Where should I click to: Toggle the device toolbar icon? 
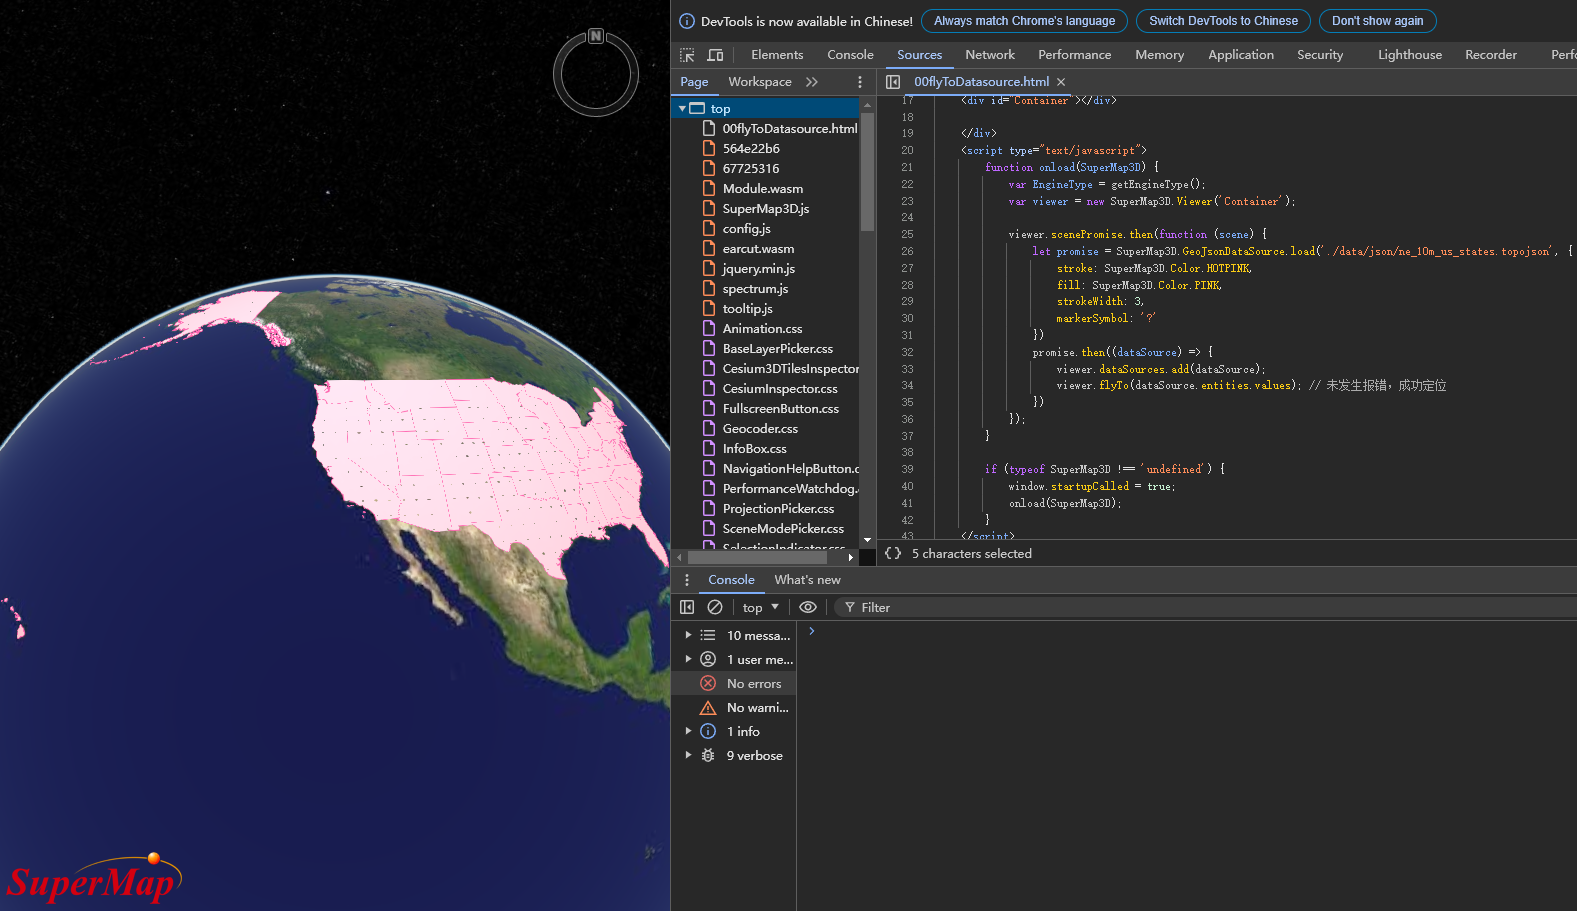click(x=715, y=55)
